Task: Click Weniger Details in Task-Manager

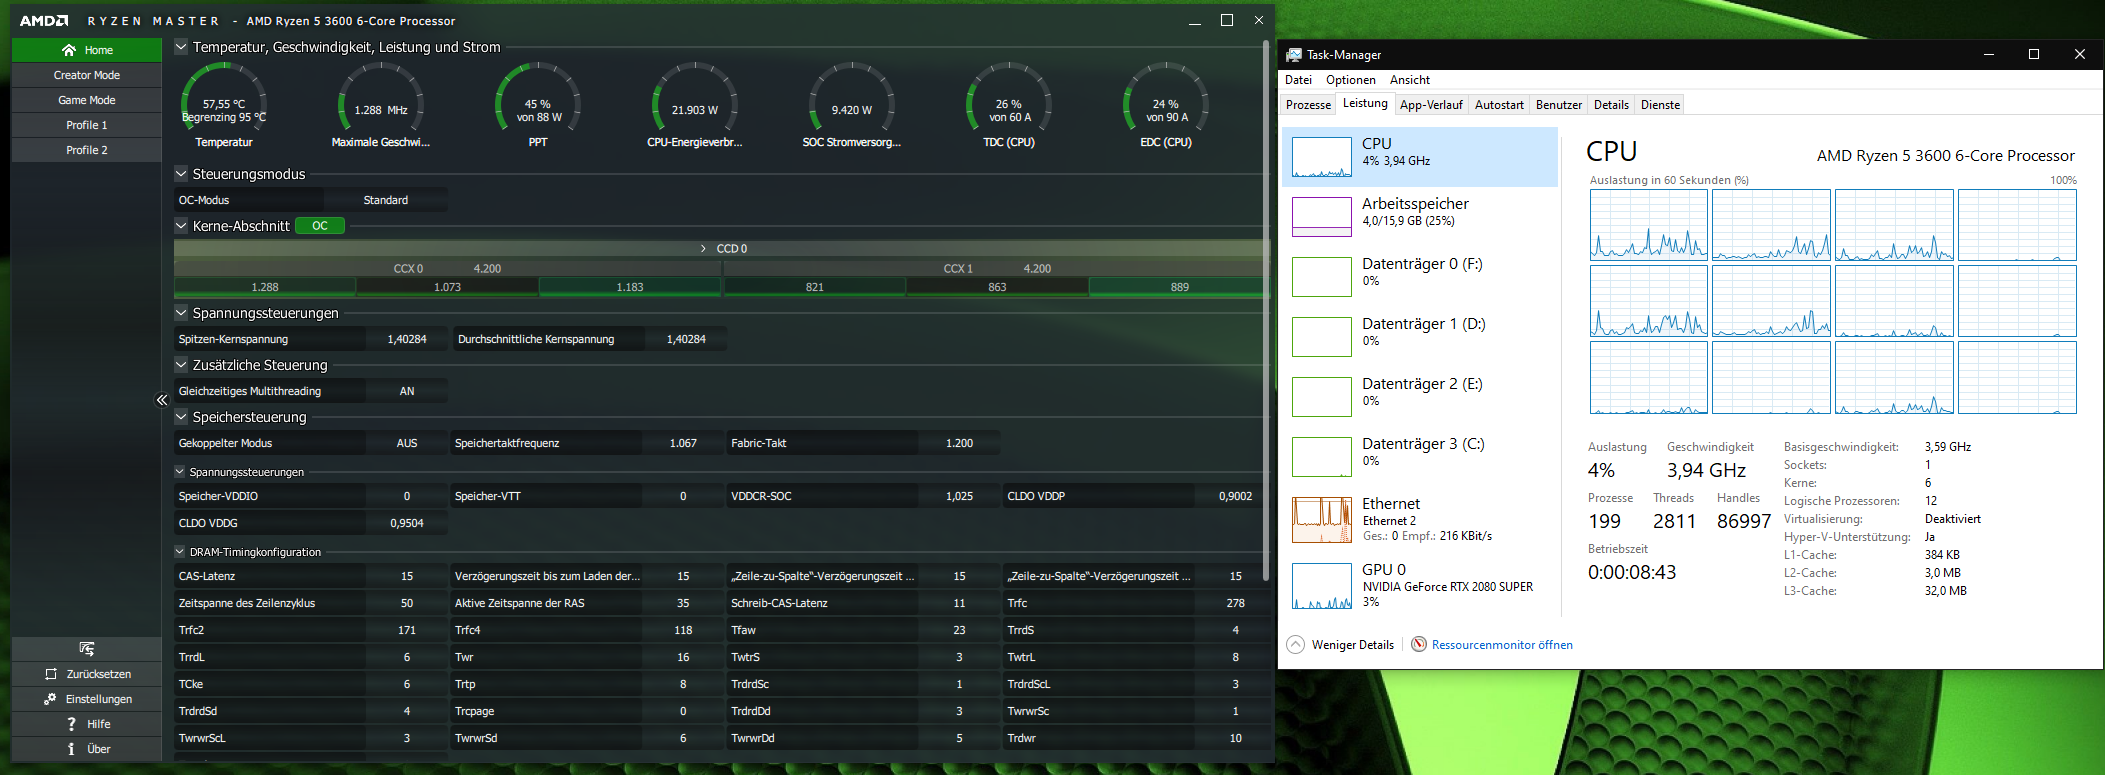Action: (x=1352, y=645)
